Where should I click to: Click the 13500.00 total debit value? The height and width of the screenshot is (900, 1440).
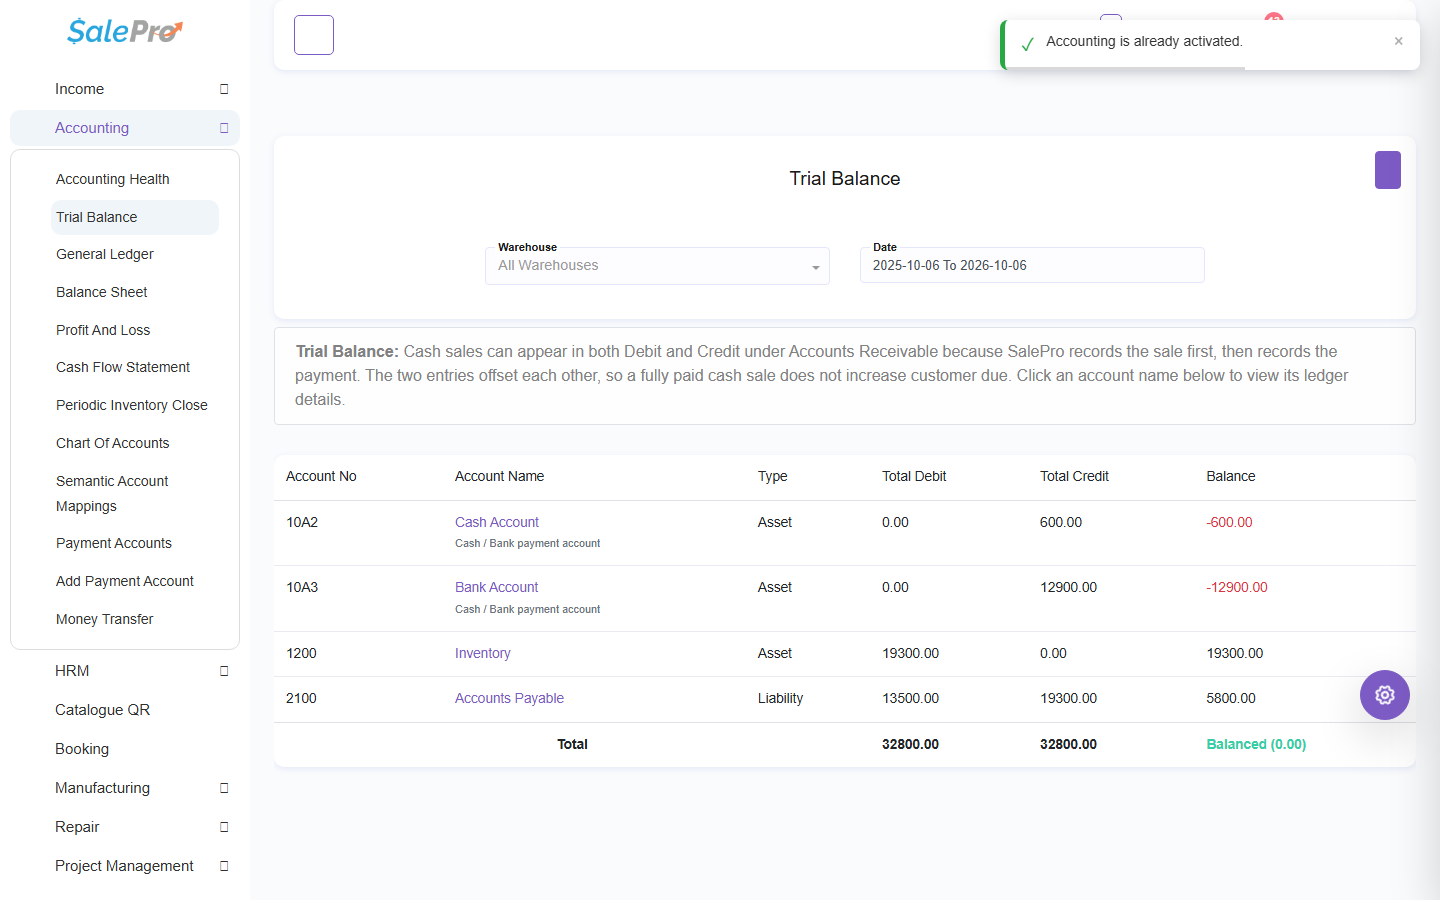pos(910,698)
